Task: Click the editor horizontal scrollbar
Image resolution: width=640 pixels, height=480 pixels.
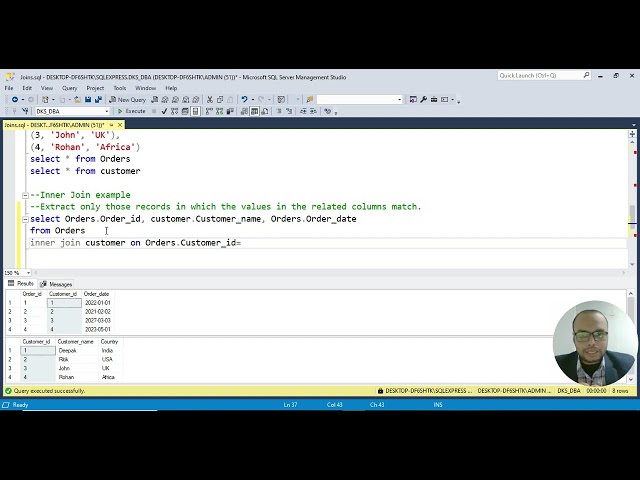Action: click(330, 273)
